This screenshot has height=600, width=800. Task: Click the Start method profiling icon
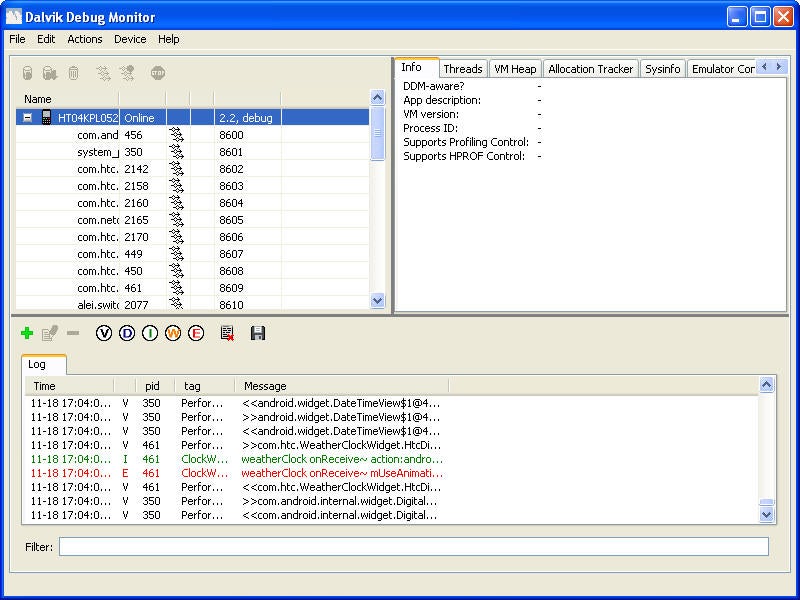127,73
